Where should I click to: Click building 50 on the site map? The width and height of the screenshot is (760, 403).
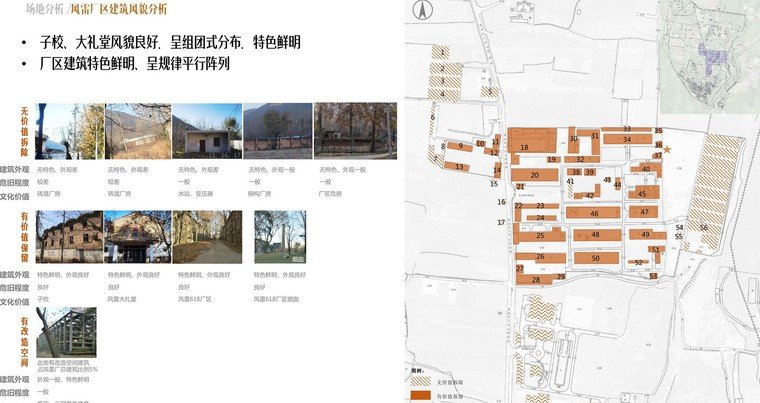(596, 258)
